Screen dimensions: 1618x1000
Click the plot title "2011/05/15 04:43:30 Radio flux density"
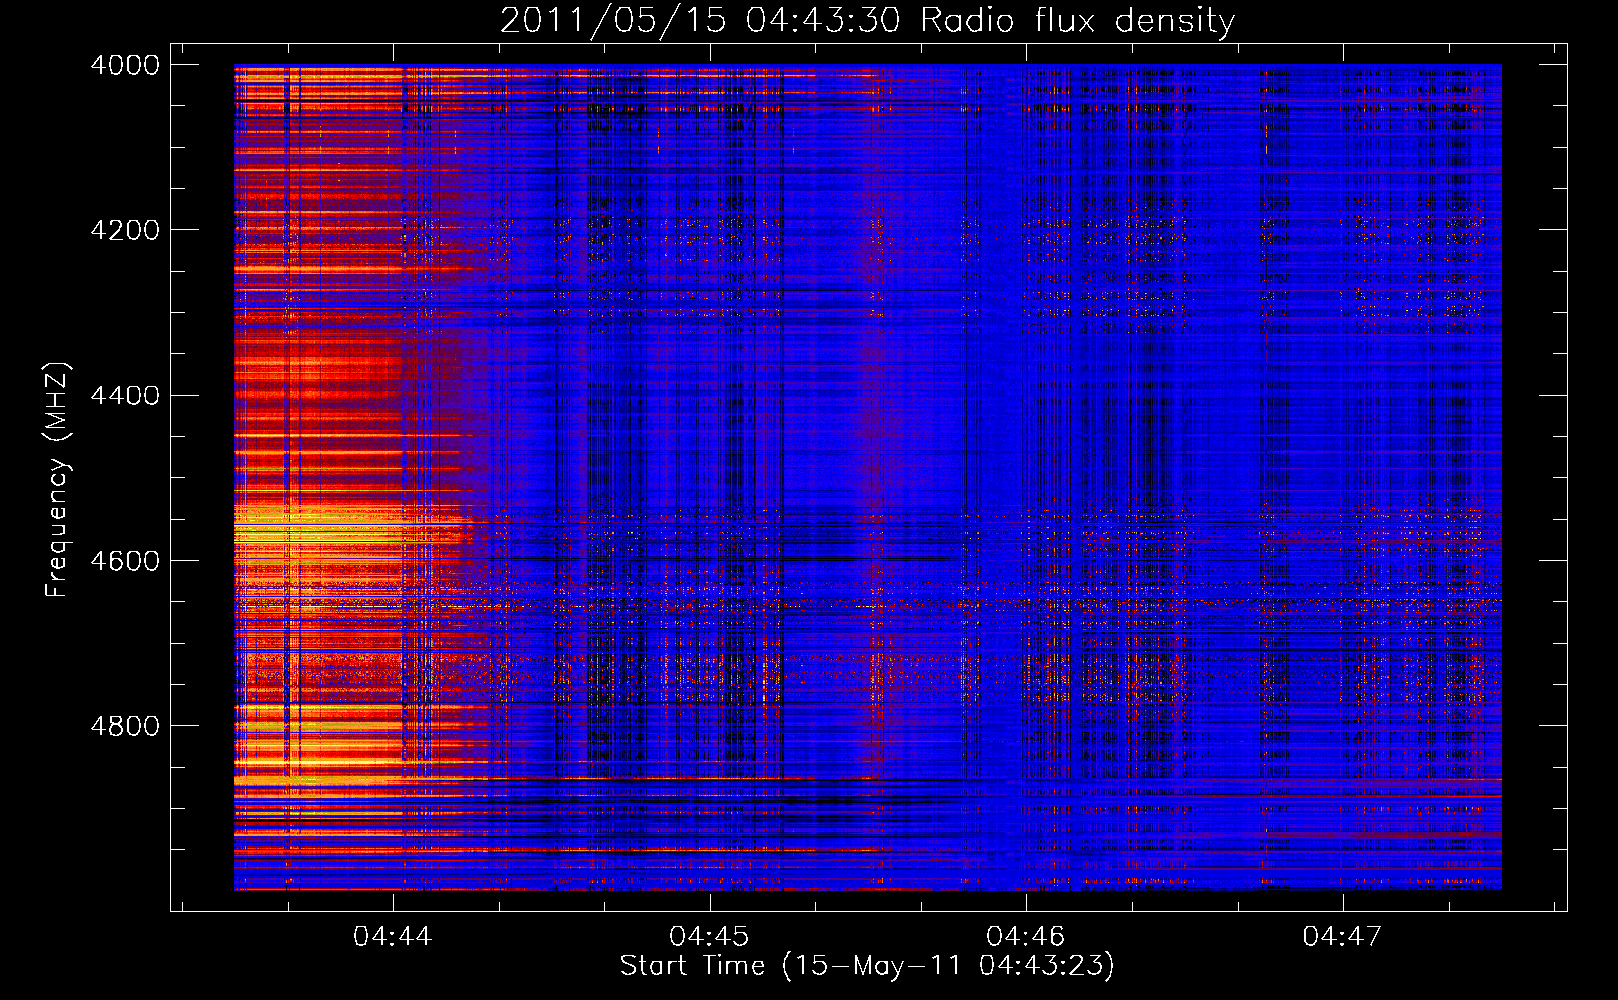[867, 21]
